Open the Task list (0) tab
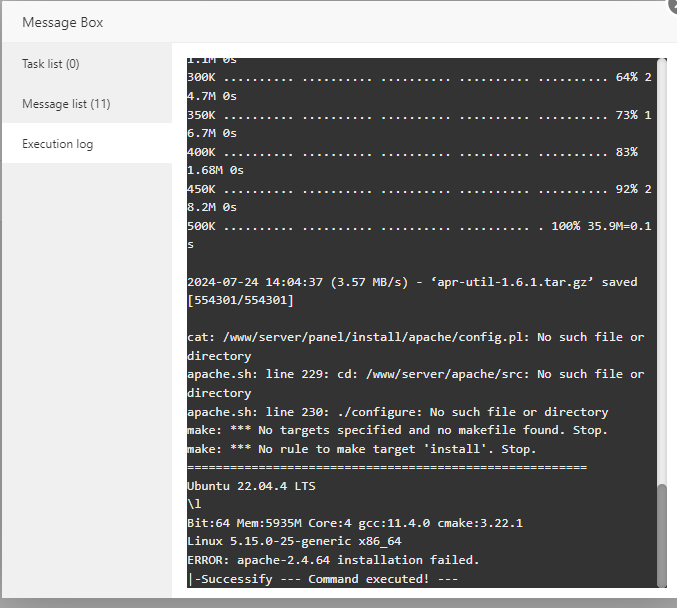 [87, 64]
